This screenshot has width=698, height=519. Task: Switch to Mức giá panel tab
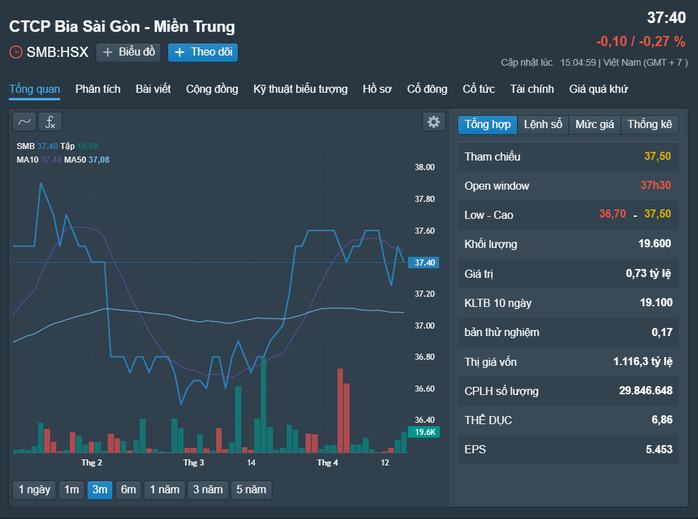595,125
